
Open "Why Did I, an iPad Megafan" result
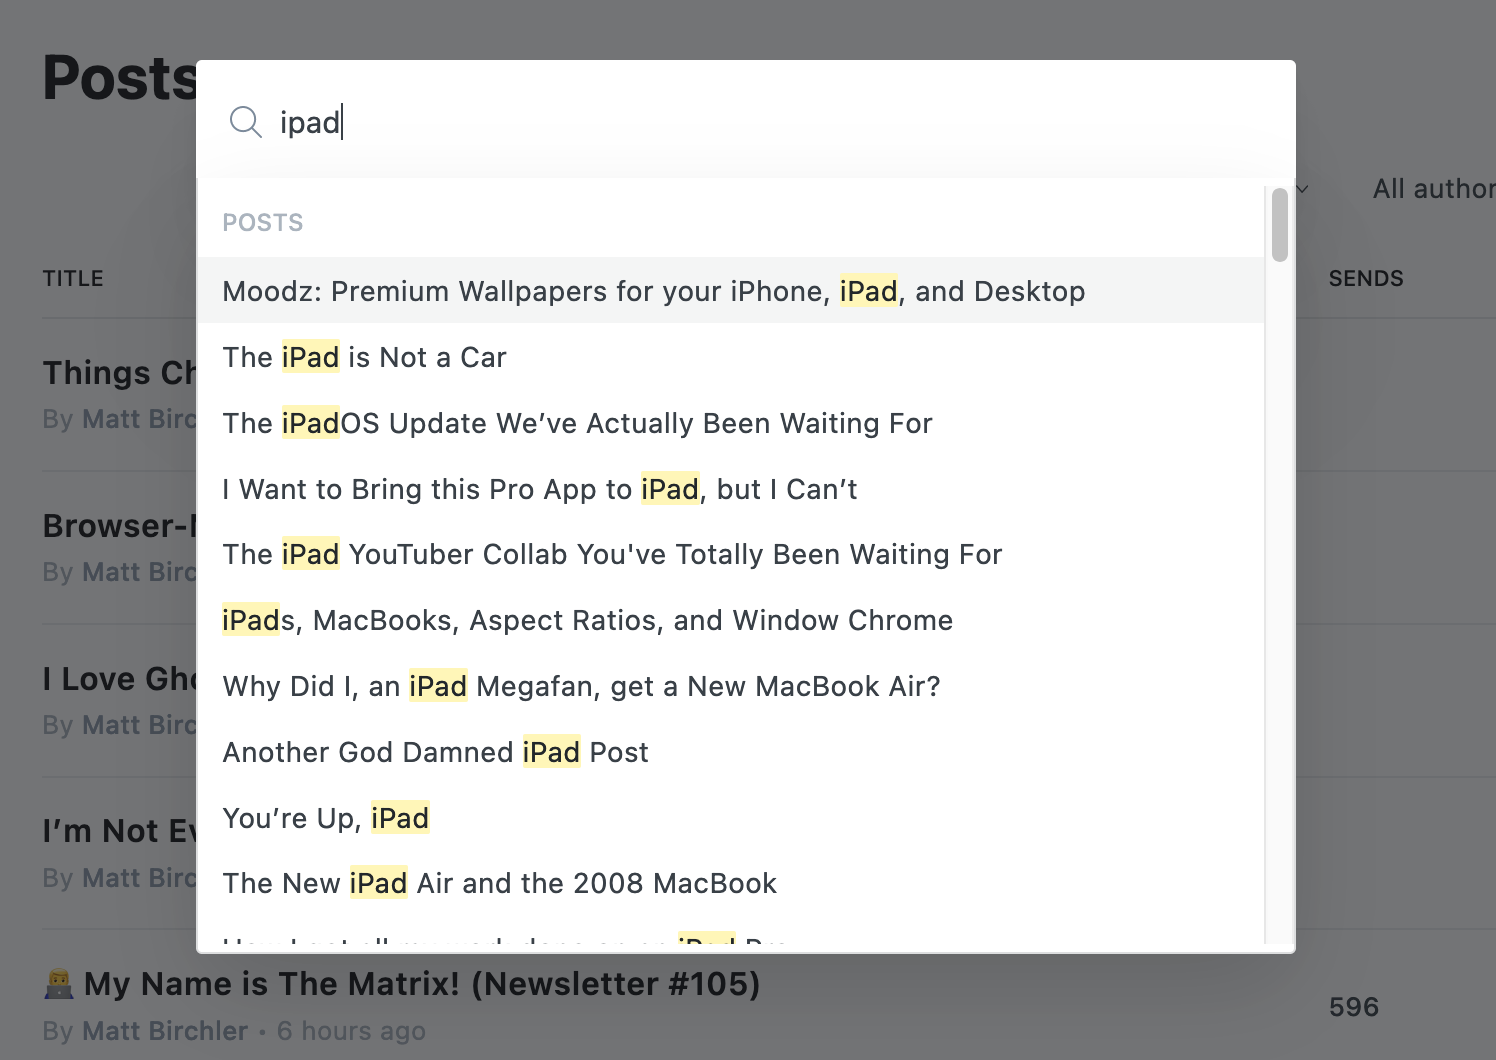click(731, 686)
